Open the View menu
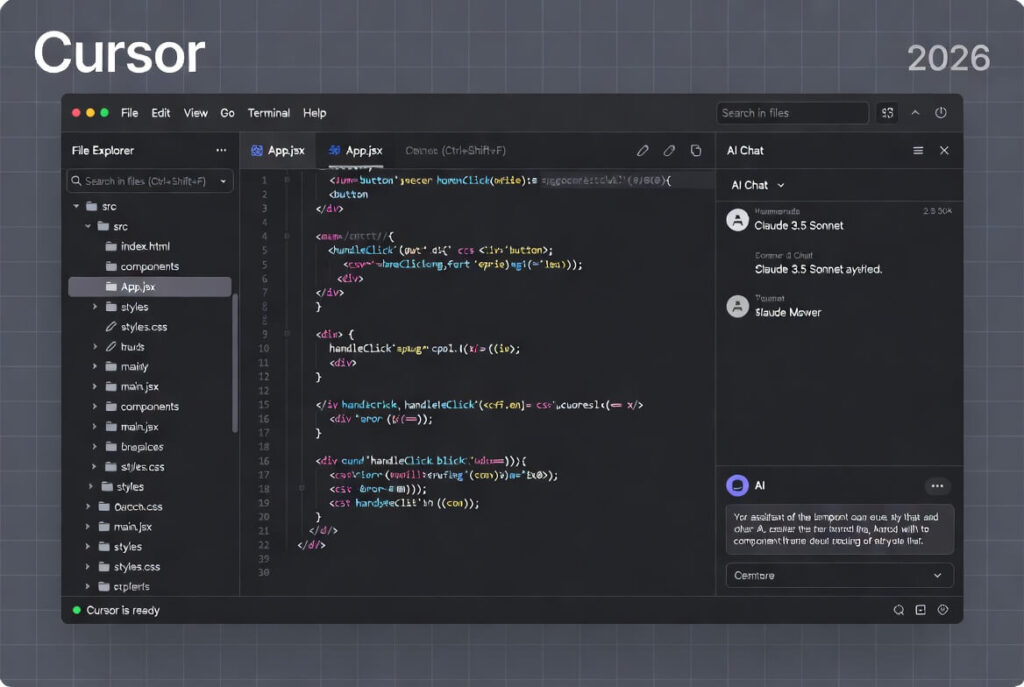1024x687 pixels. [x=195, y=113]
